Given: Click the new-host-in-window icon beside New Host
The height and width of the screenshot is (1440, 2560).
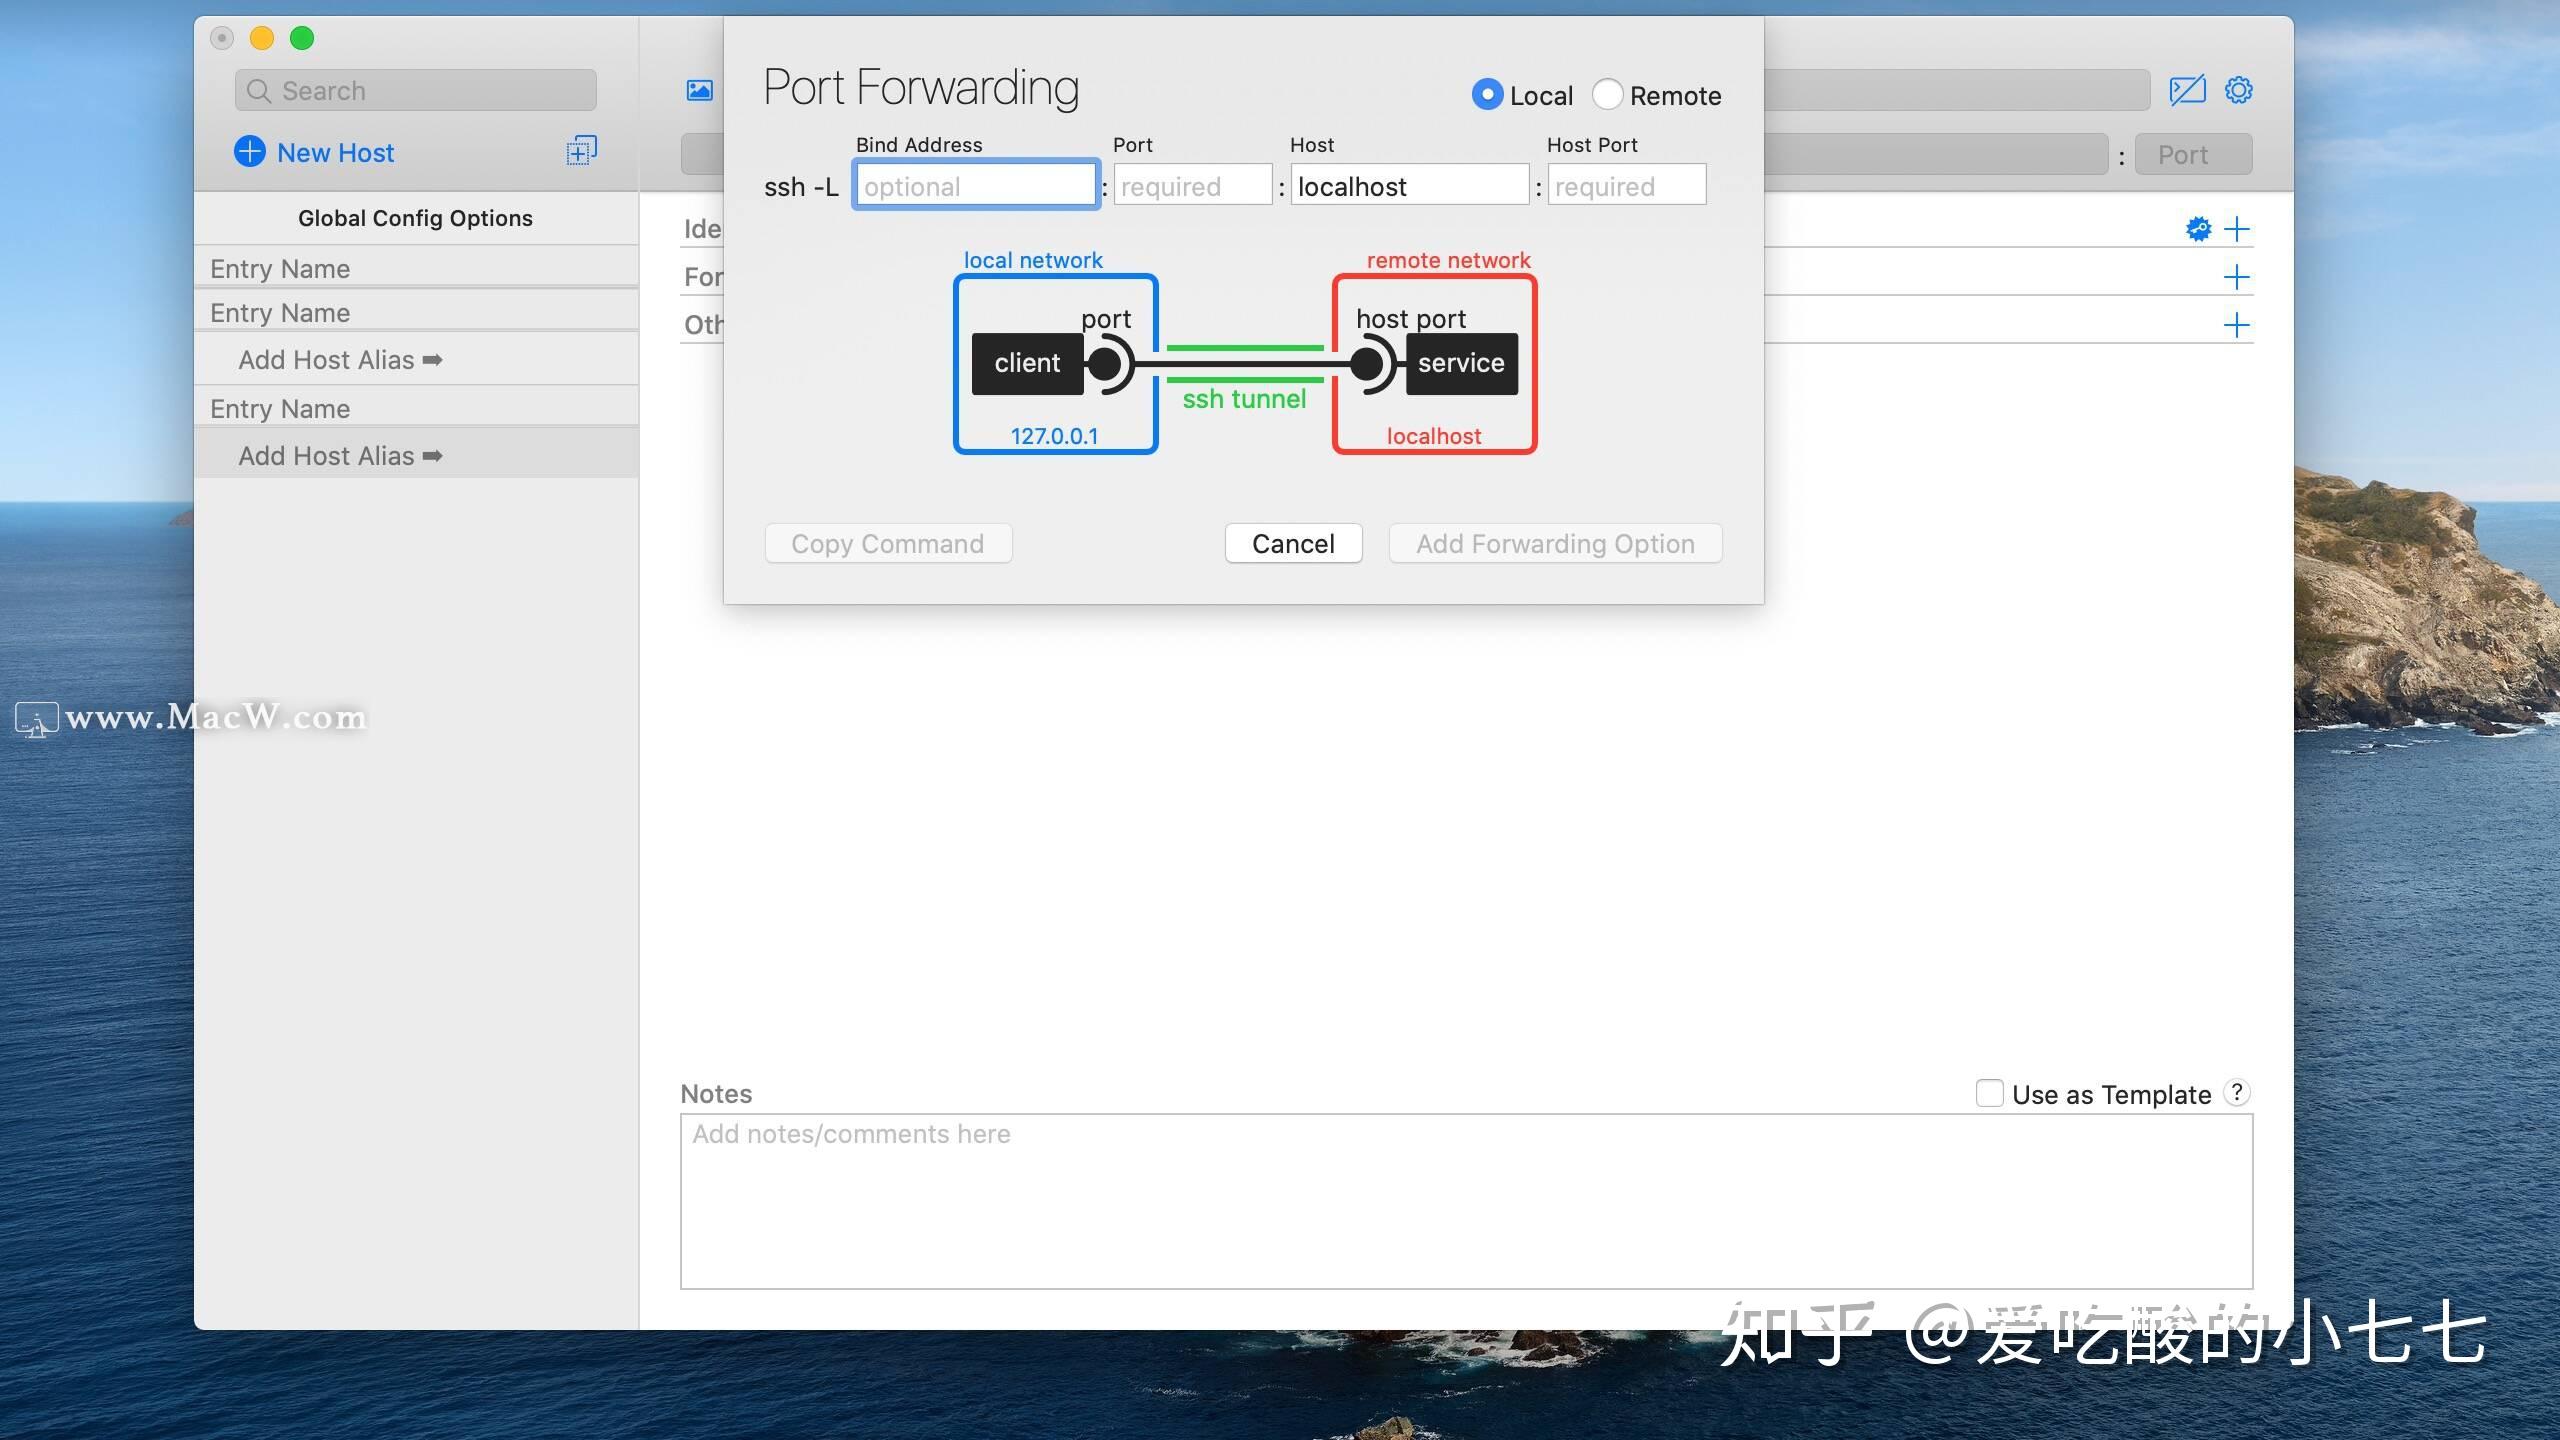Looking at the screenshot, I should pos(580,151).
